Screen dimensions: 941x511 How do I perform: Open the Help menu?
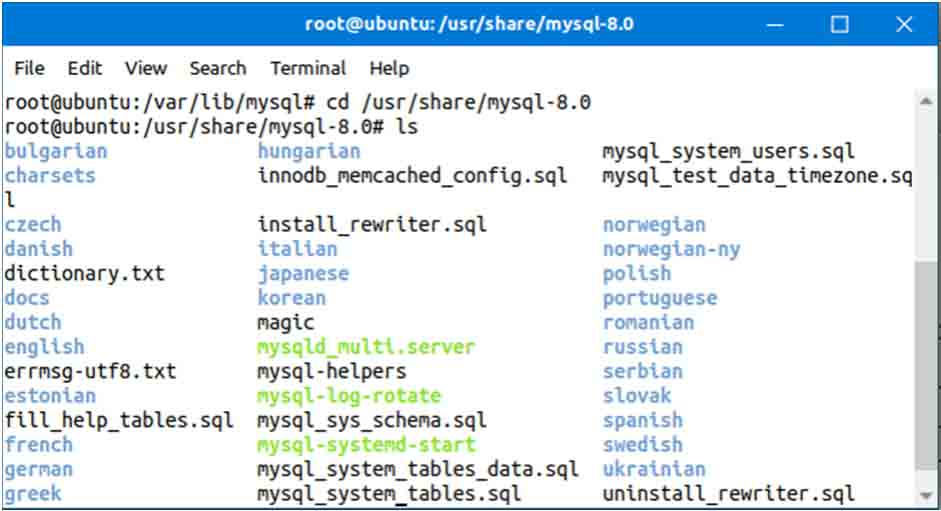(x=389, y=68)
